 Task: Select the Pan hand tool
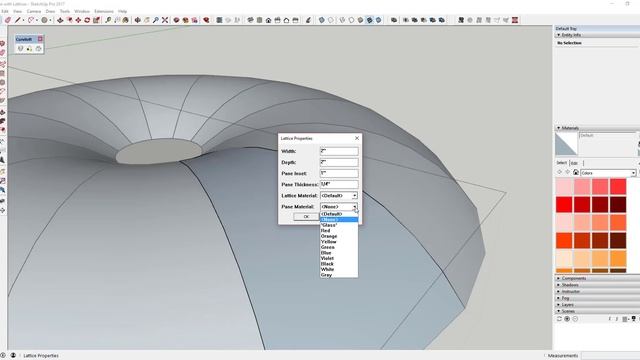(x=147, y=20)
